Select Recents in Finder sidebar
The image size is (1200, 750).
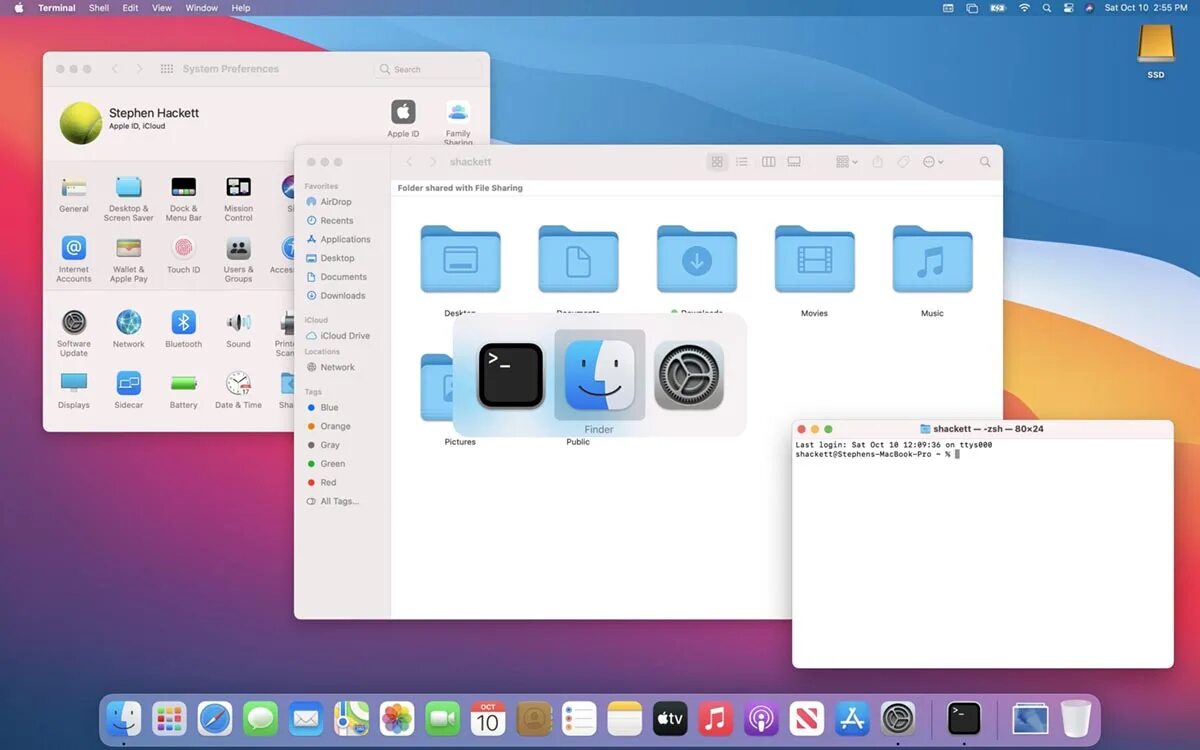click(x=329, y=221)
